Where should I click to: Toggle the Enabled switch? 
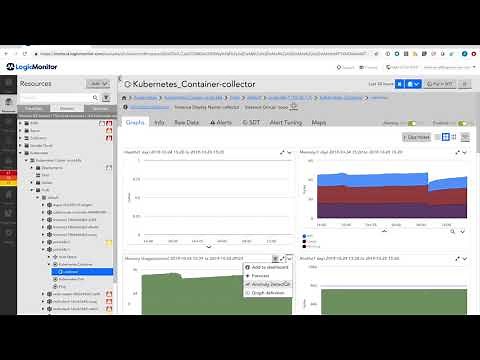(462, 123)
